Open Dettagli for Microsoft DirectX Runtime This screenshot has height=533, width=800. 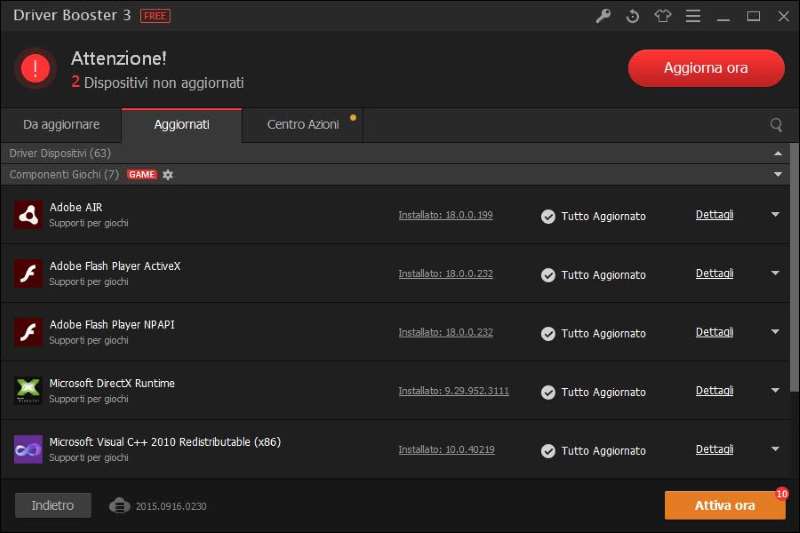(x=714, y=391)
